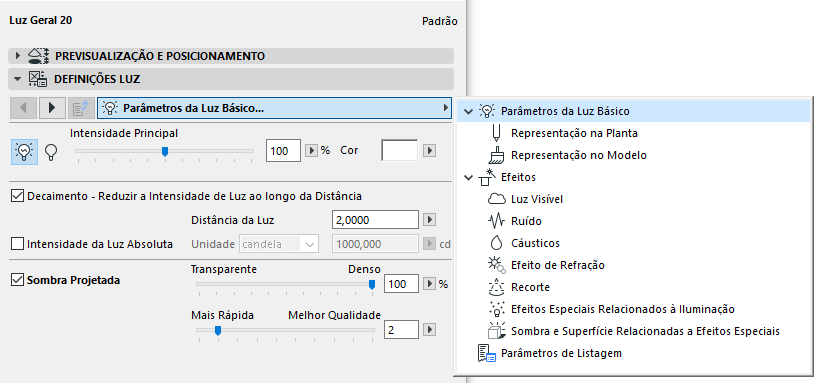This screenshot has height=383, width=819.
Task: Click the Efeitos Especiais Iluminação icon
Action: 496,309
